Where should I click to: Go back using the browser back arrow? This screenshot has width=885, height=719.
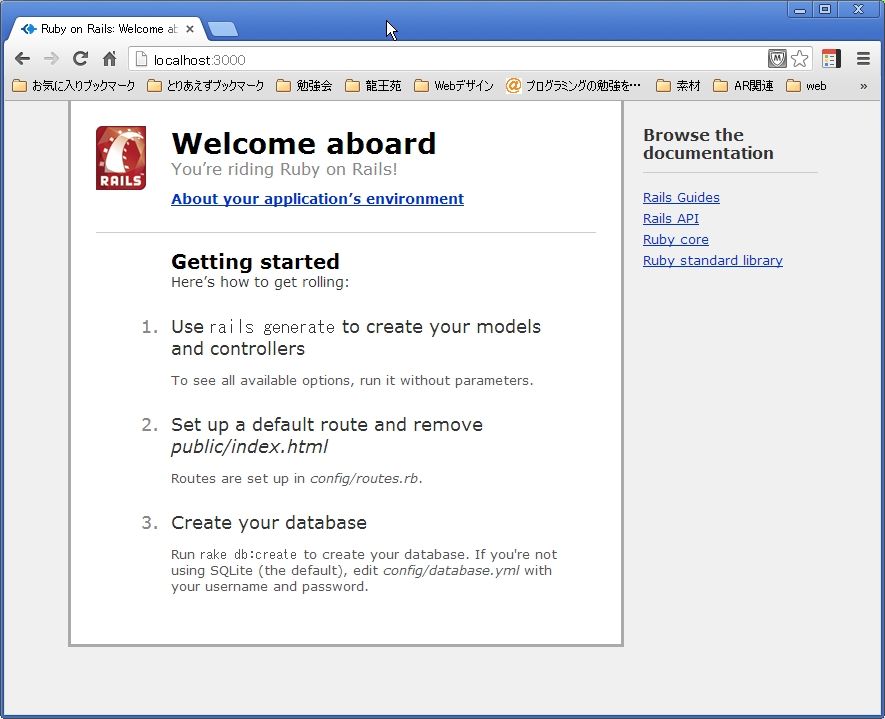click(x=23, y=59)
